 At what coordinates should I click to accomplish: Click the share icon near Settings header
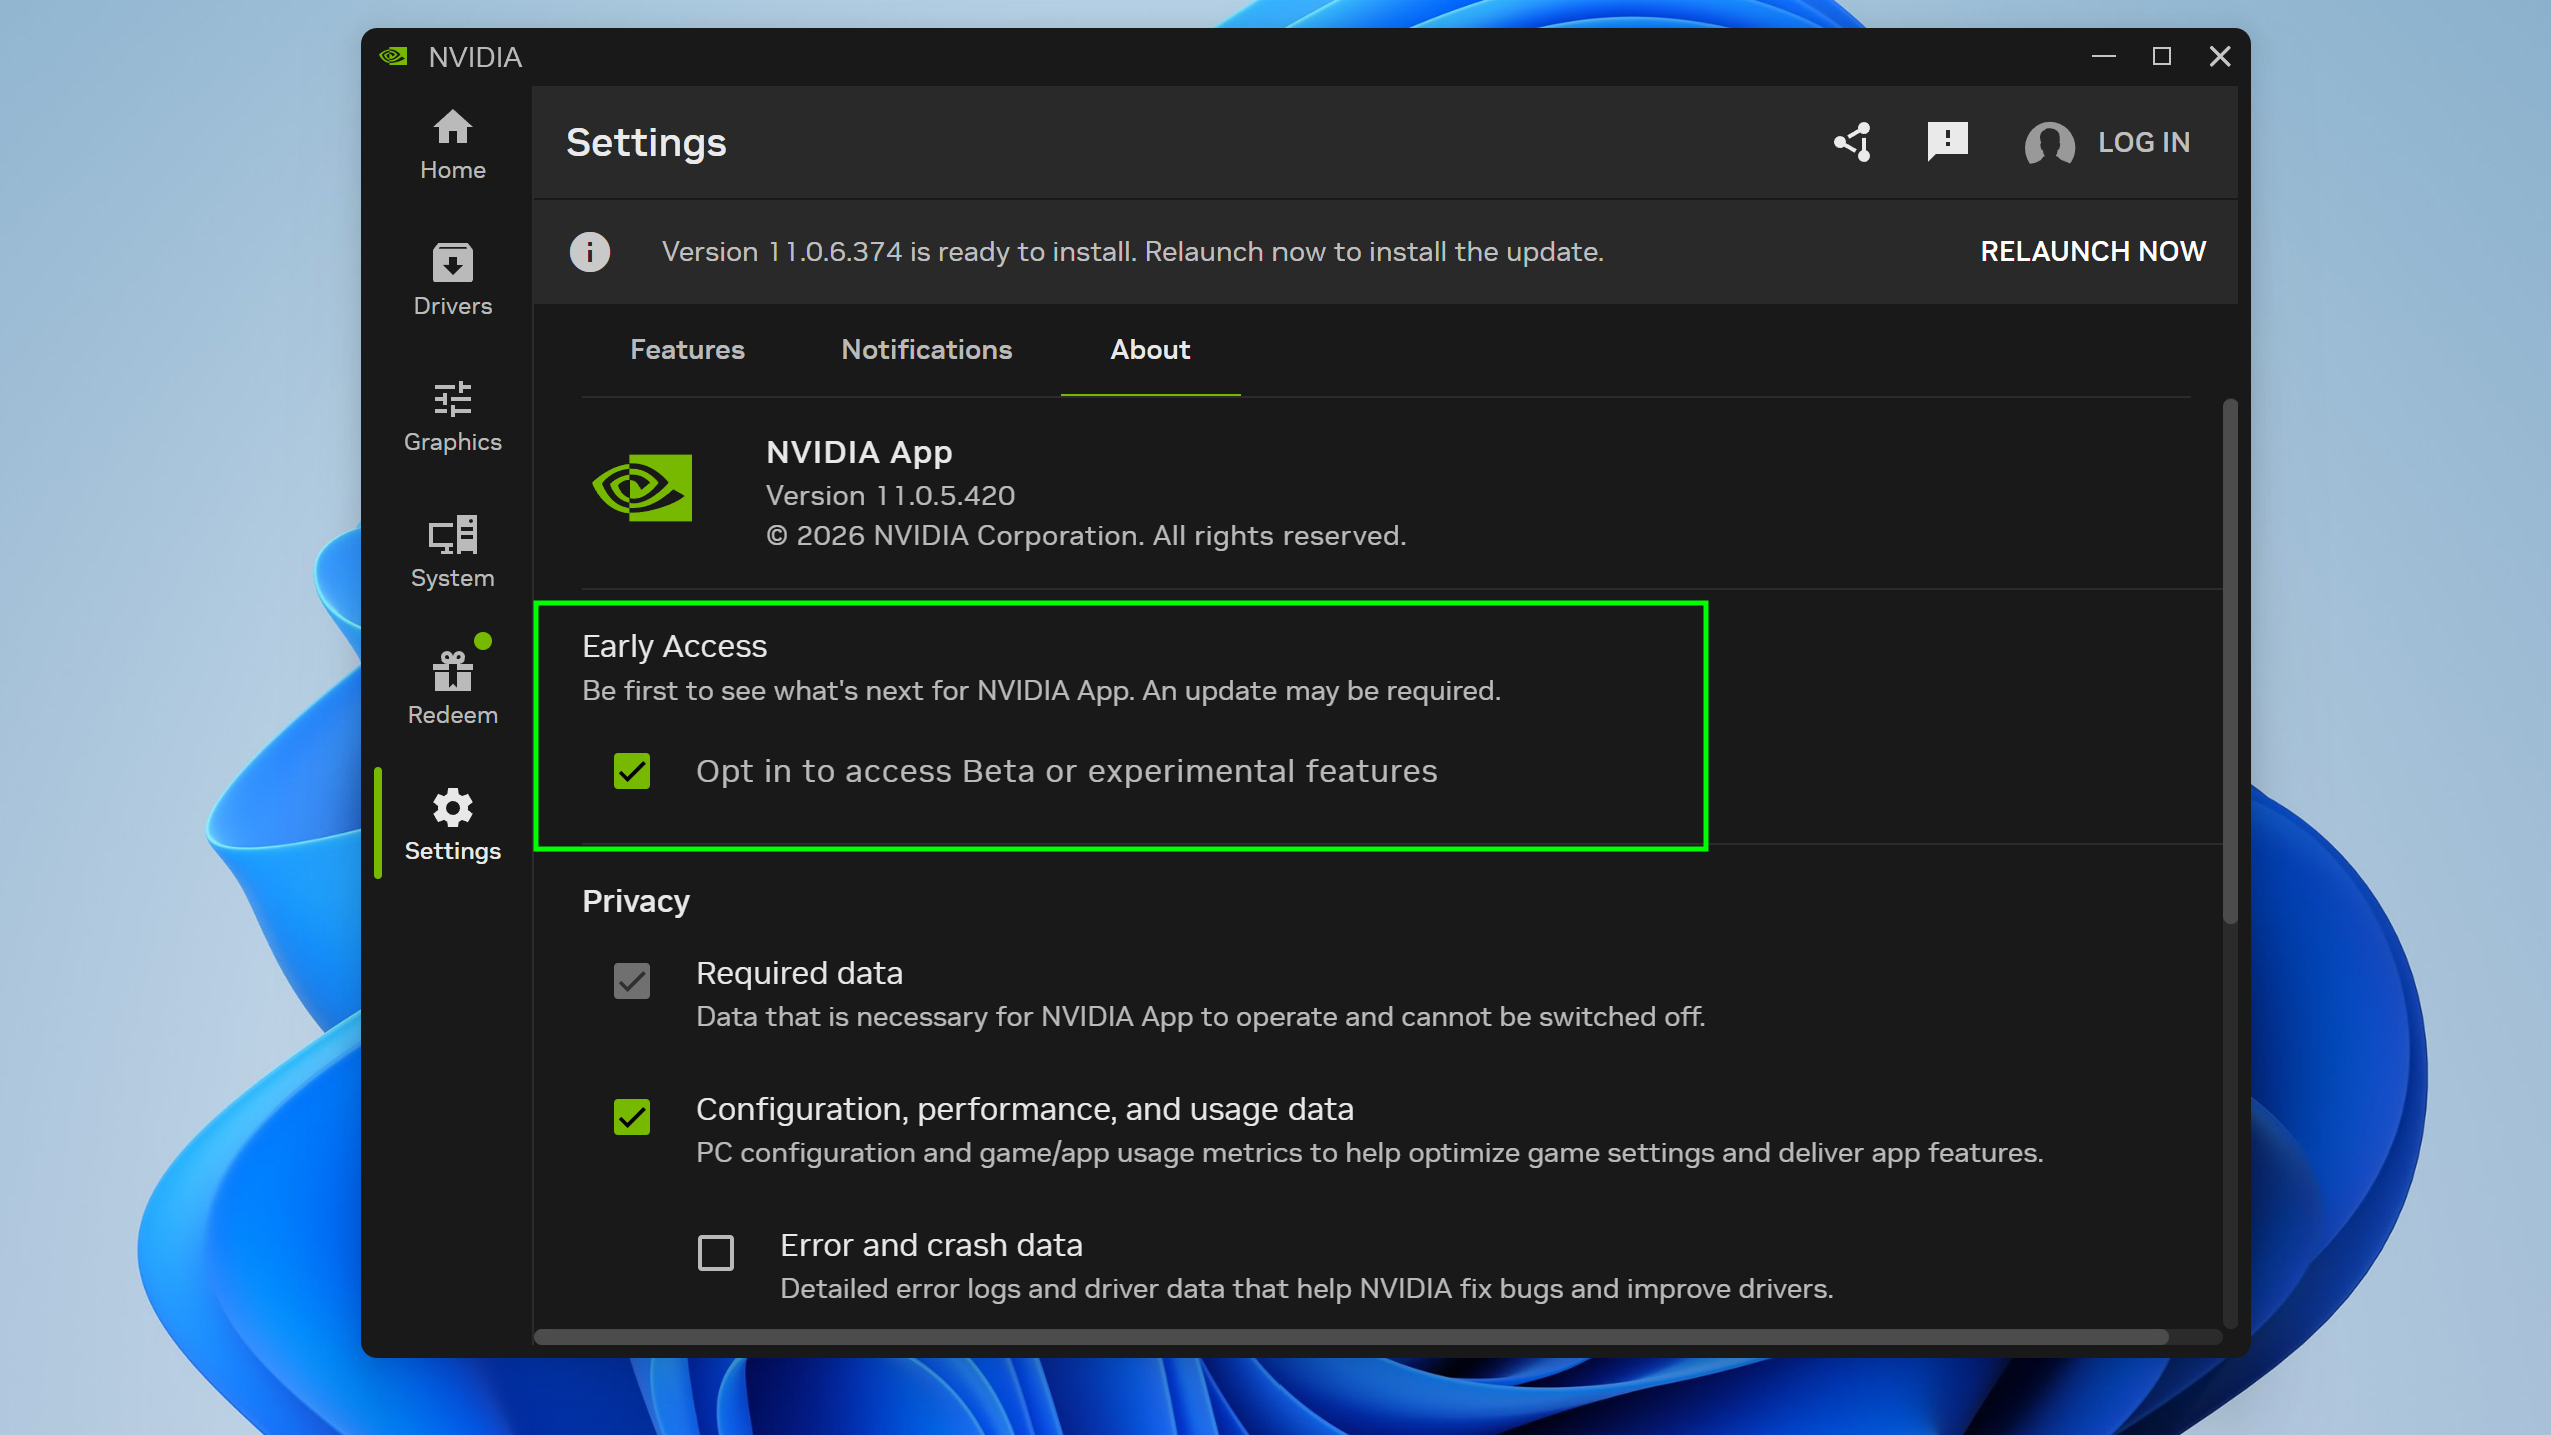click(1851, 142)
